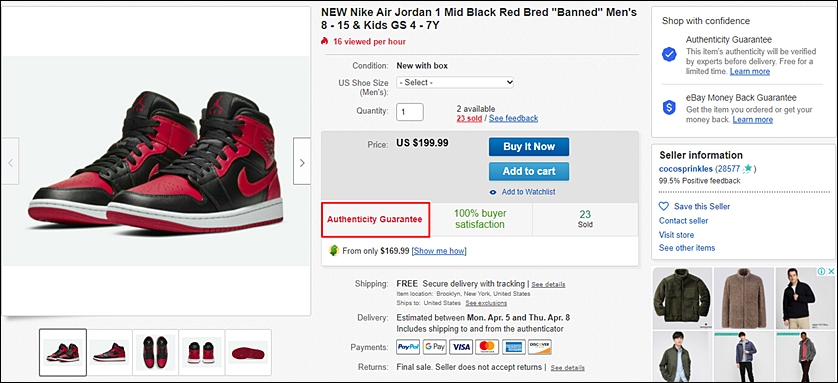
Task: Click the Add to cart button
Action: tap(529, 171)
